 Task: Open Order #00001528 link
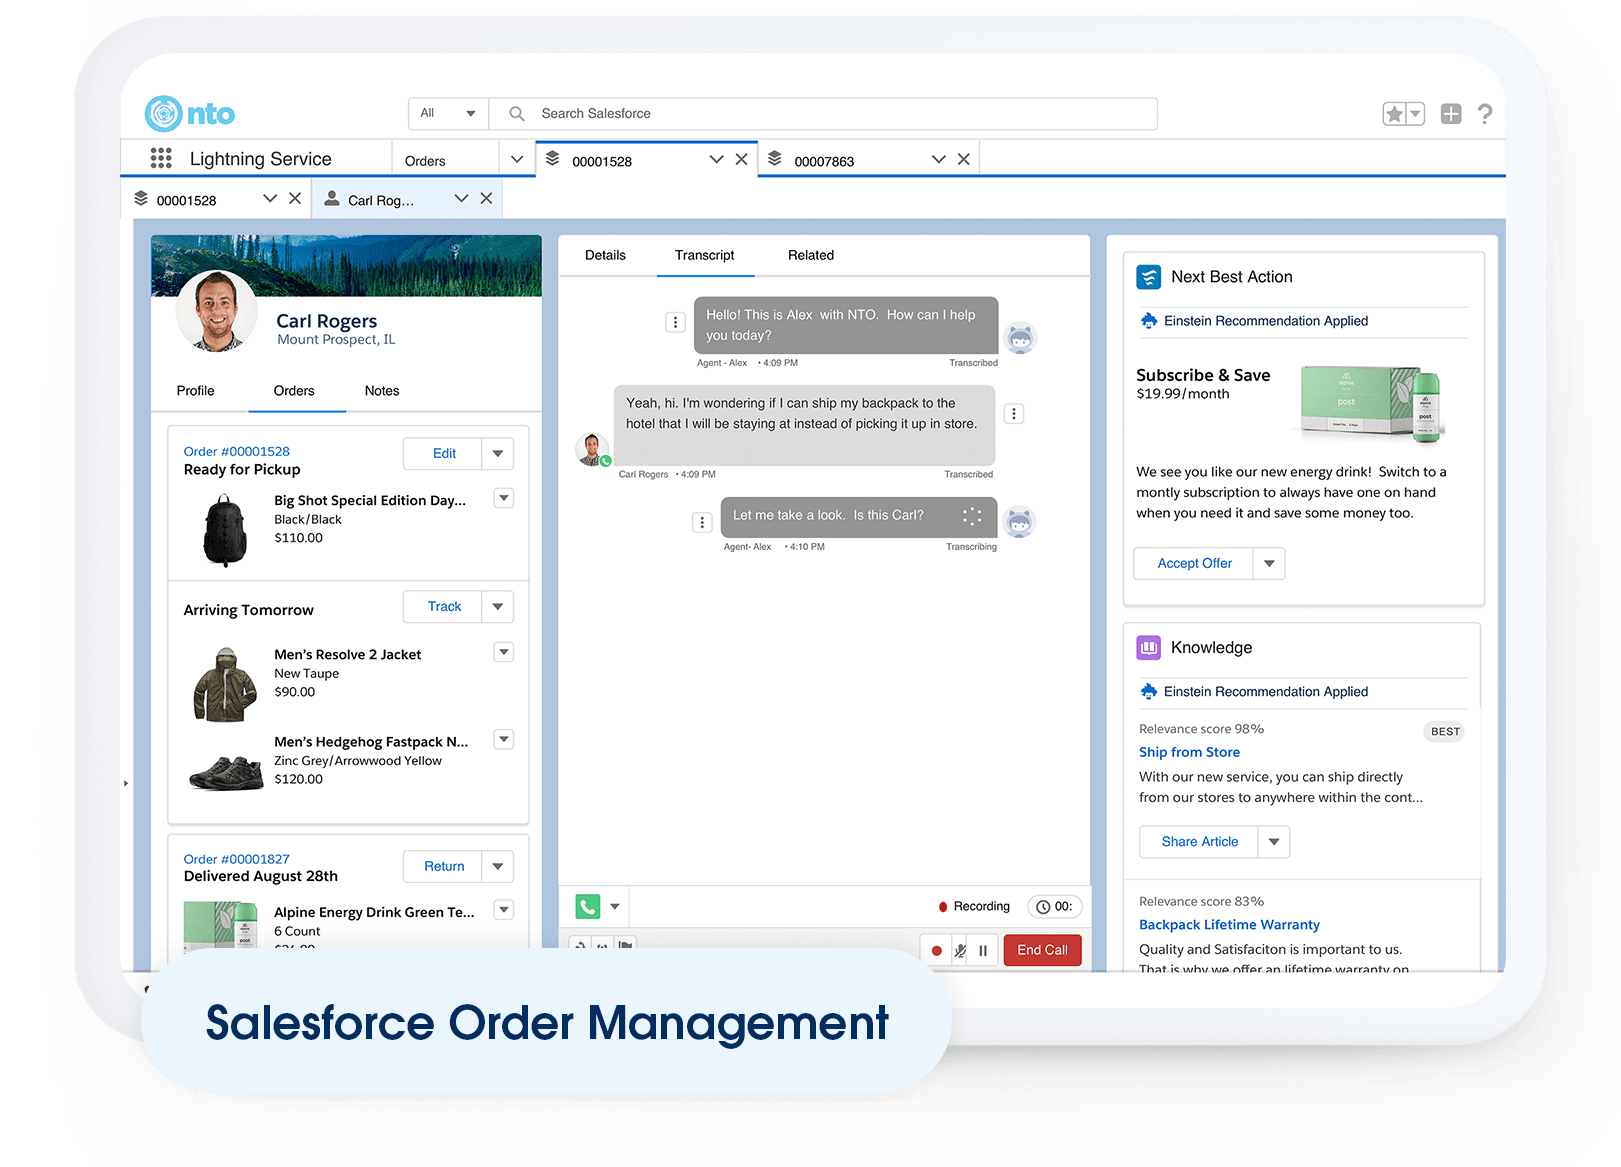(237, 451)
